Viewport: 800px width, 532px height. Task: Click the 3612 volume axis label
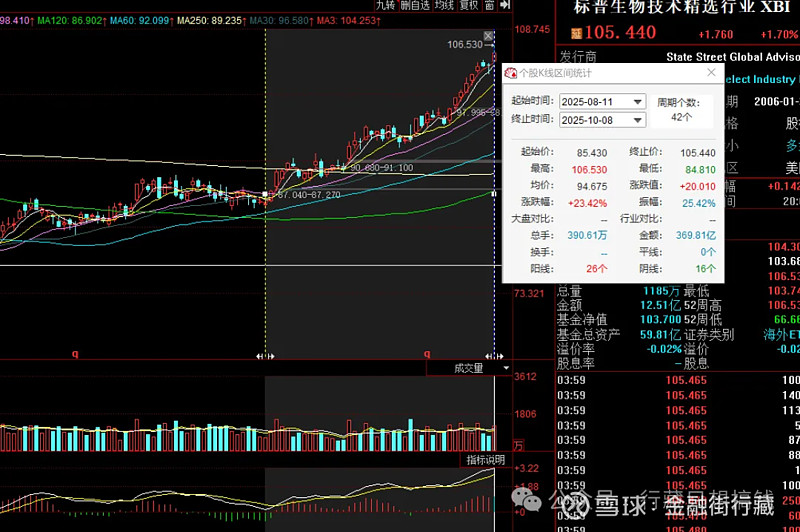(525, 377)
